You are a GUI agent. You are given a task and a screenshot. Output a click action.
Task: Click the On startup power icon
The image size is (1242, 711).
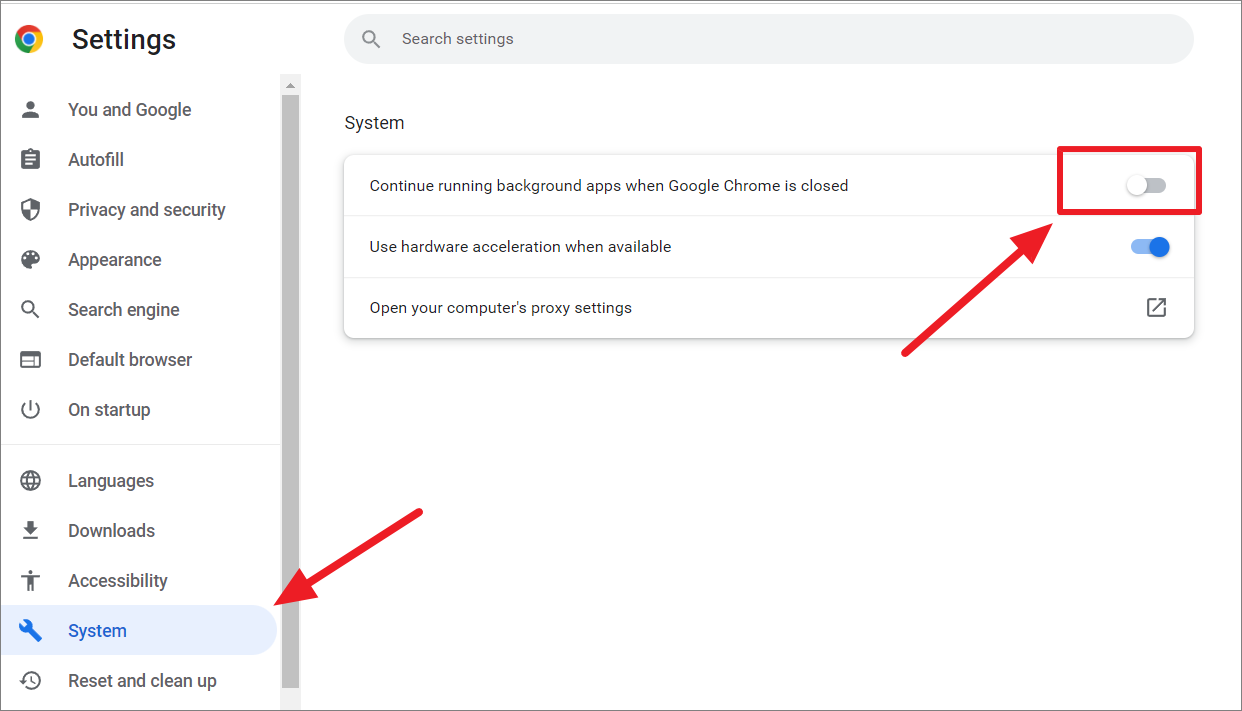31,409
